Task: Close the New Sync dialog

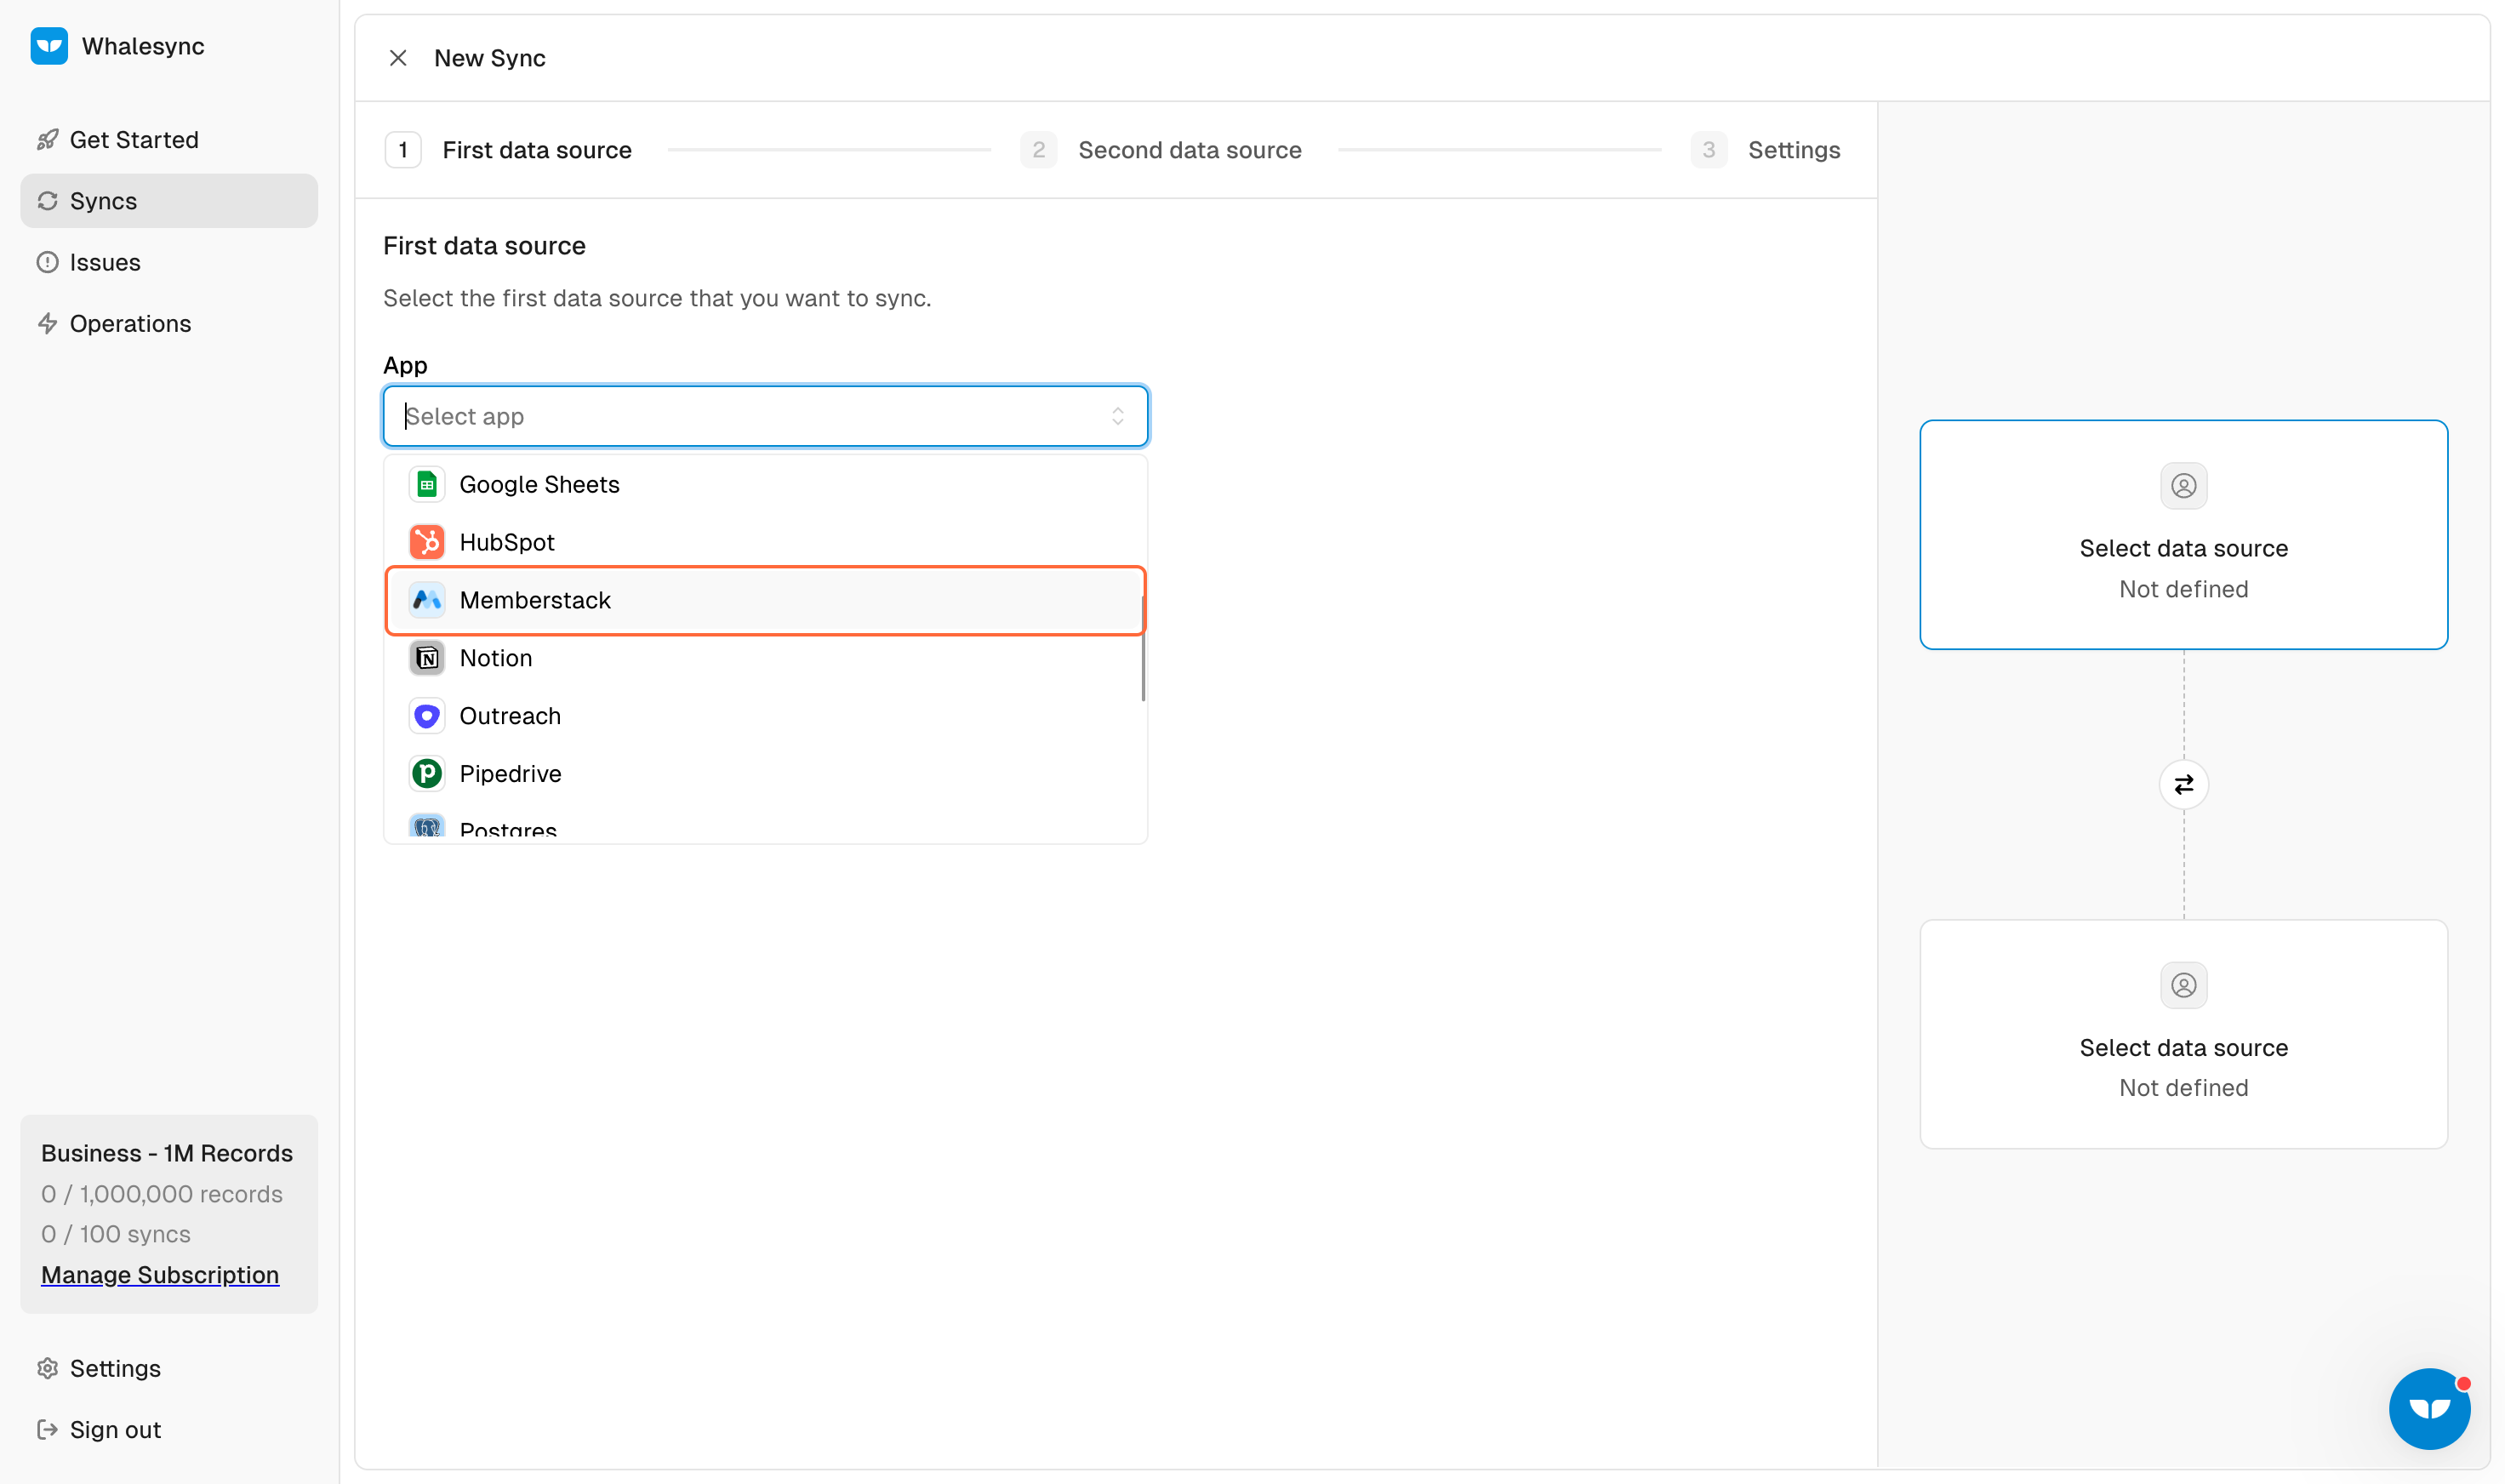Action: coord(398,58)
